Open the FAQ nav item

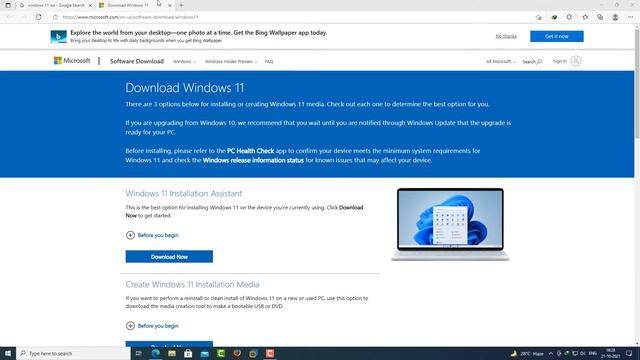269,62
